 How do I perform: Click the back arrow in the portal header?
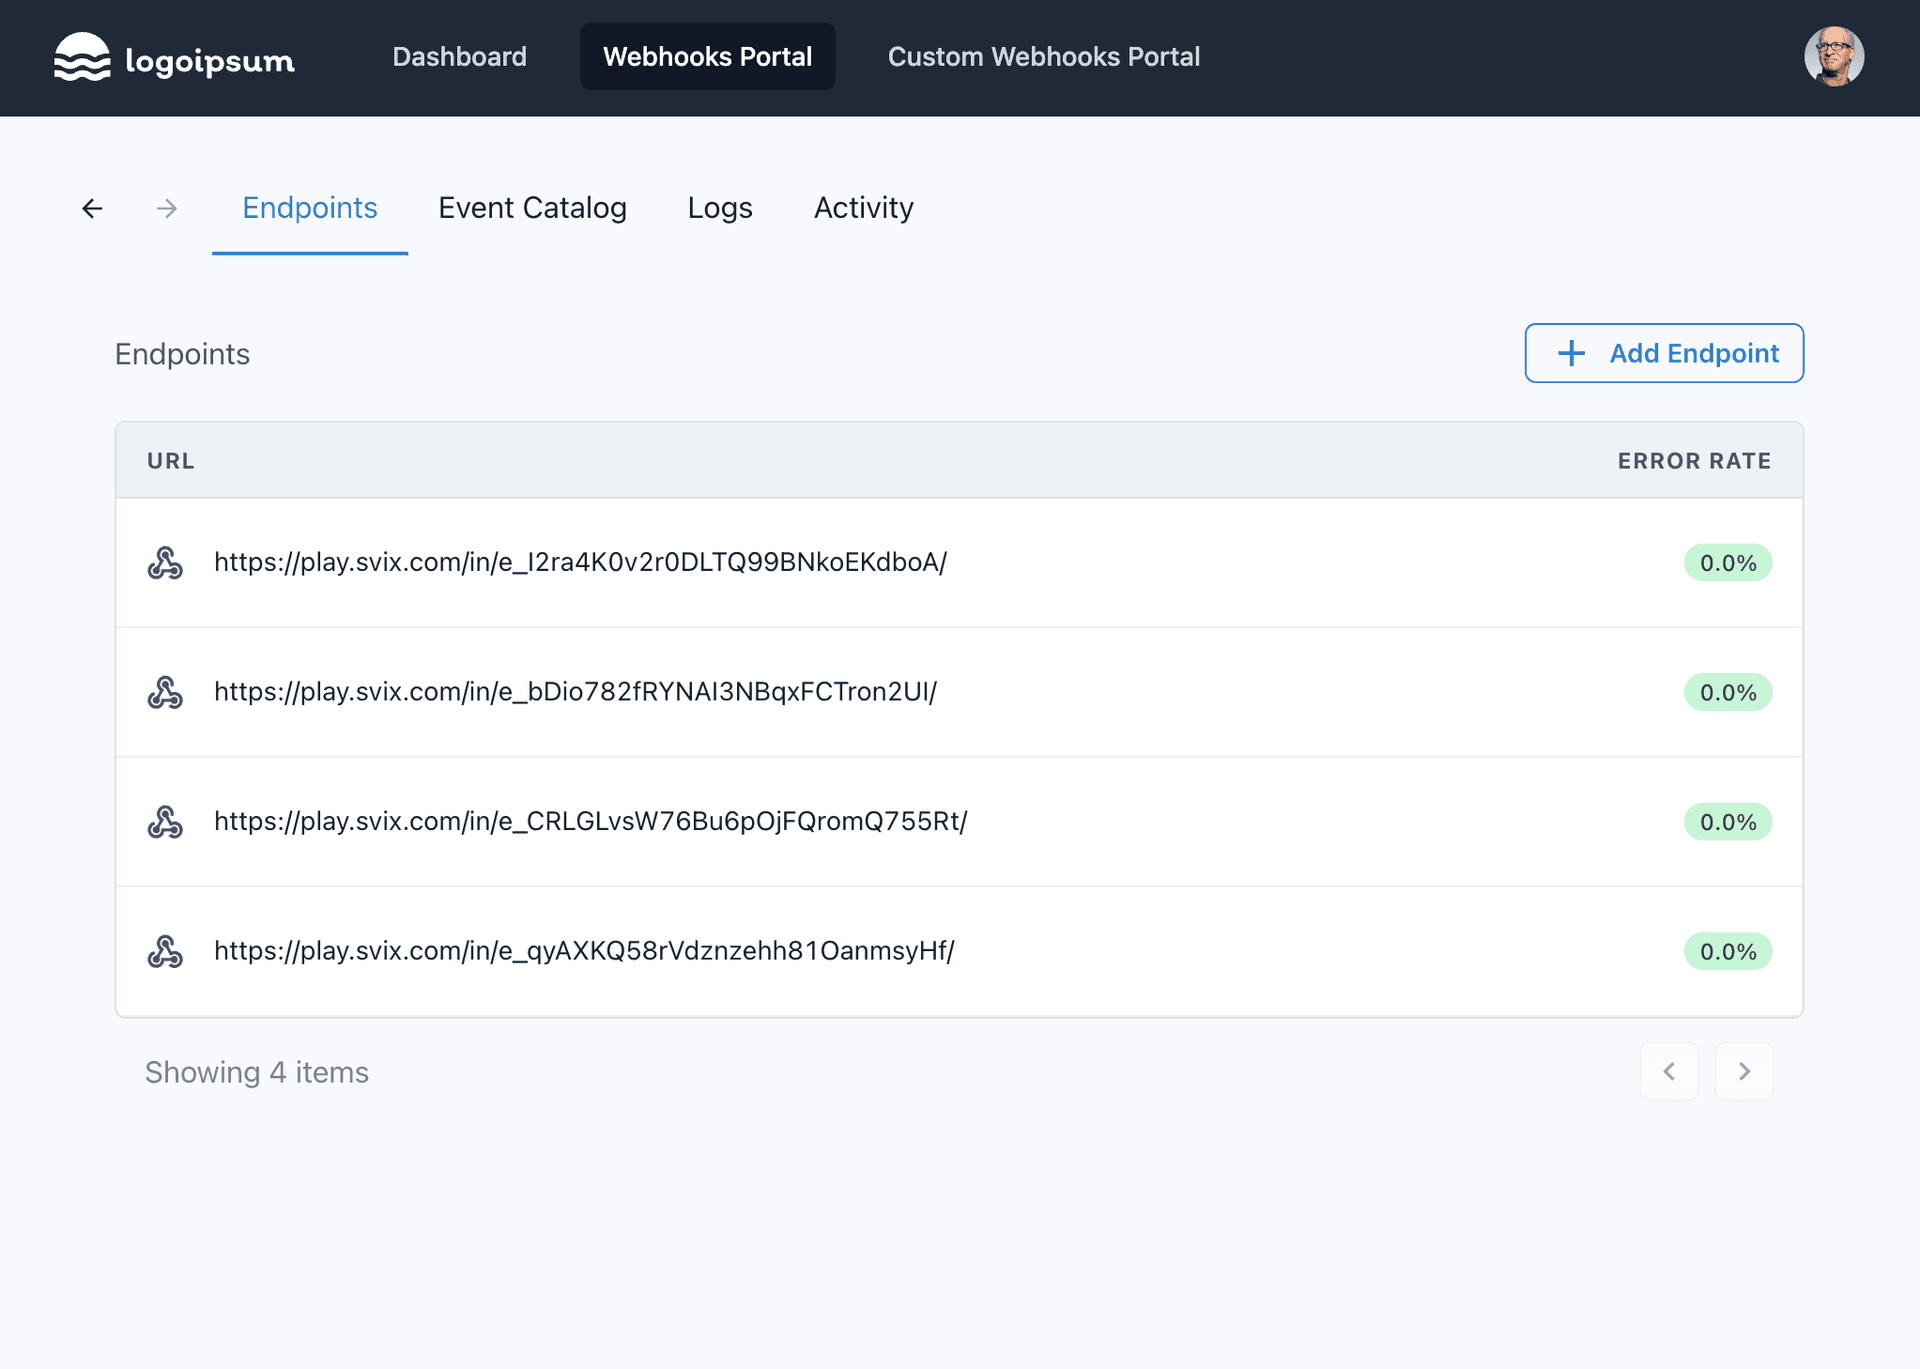[x=91, y=208]
